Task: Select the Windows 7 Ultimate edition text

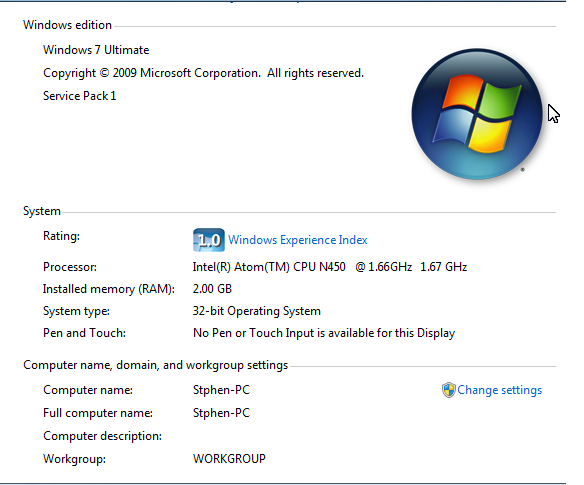Action: tap(96, 50)
